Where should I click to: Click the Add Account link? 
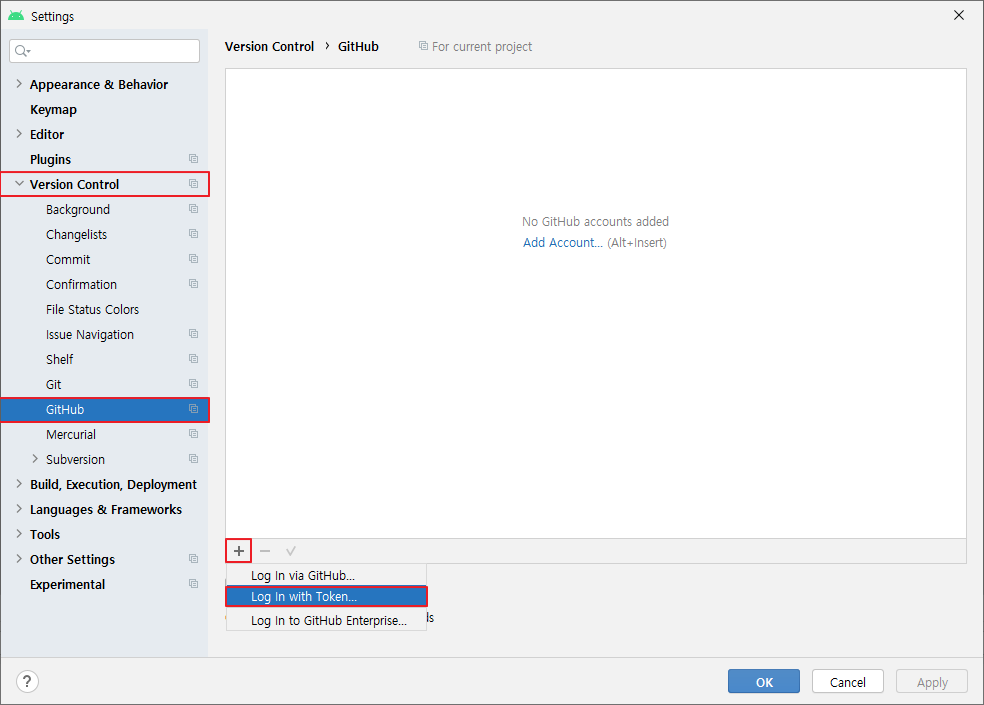563,243
